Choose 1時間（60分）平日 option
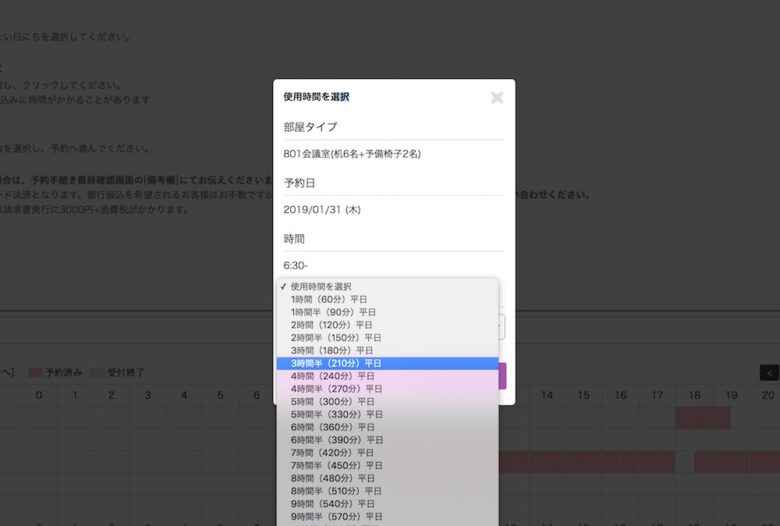This screenshot has height=526, width=780. 388,300
